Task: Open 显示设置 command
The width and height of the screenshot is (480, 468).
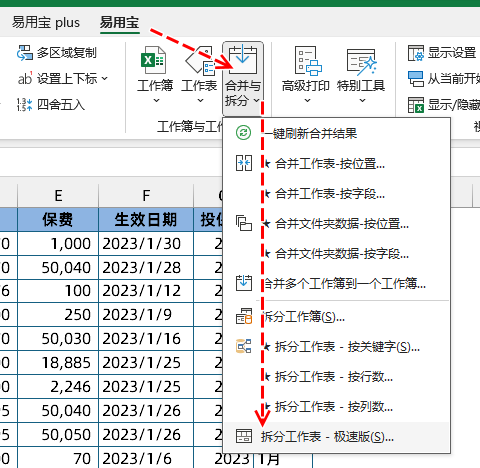Action: [452, 53]
